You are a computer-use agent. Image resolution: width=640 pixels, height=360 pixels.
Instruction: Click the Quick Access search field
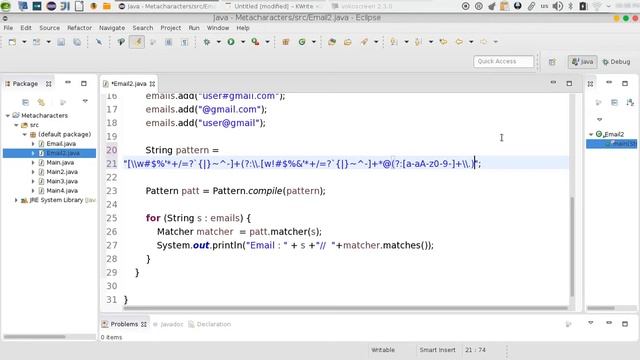503,61
